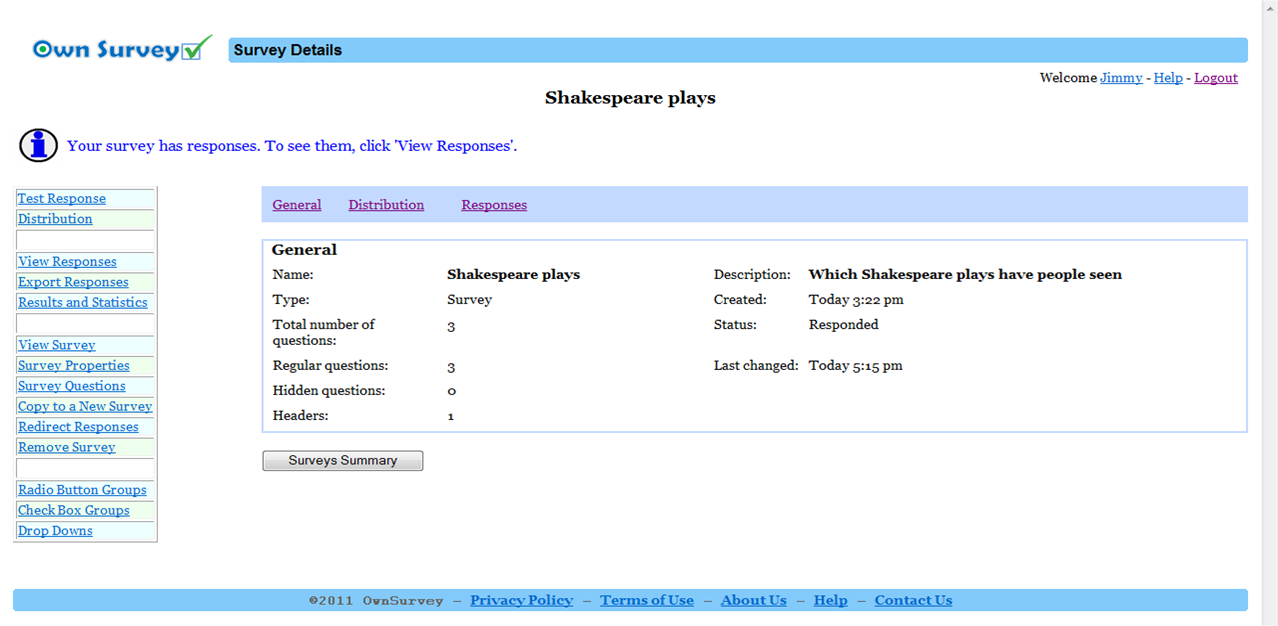Open Survey Properties page
The height and width of the screenshot is (626, 1278).
click(74, 366)
